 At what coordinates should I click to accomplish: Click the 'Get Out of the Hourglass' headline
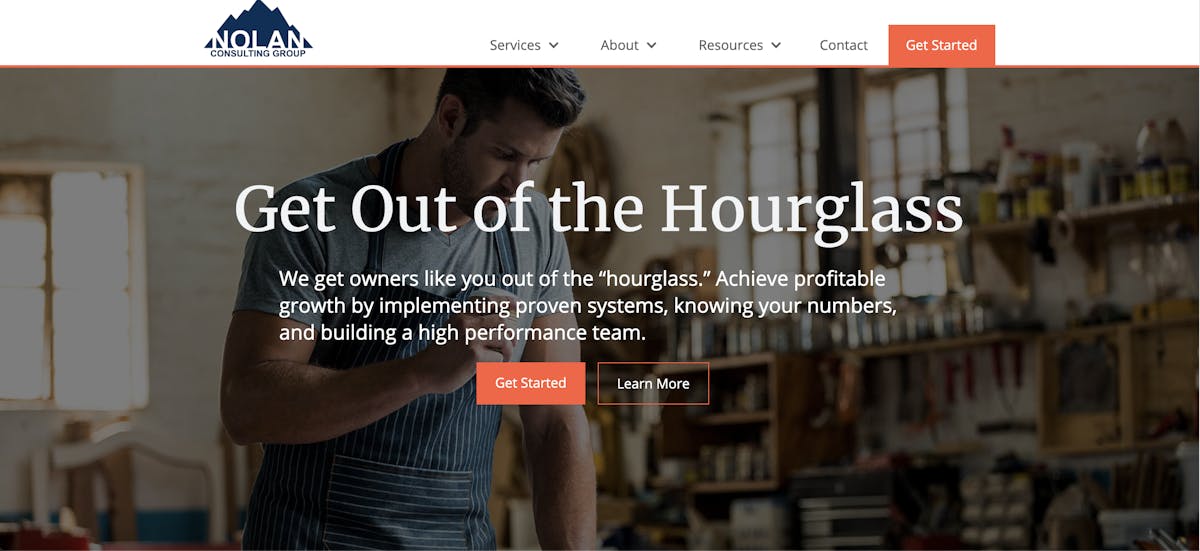(x=598, y=209)
